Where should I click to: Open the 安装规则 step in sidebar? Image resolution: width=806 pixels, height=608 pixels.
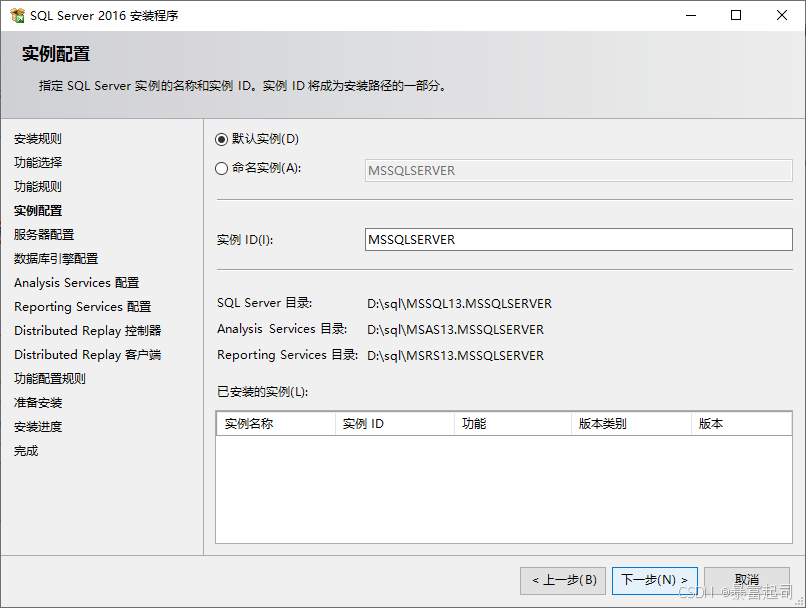[x=38, y=139]
